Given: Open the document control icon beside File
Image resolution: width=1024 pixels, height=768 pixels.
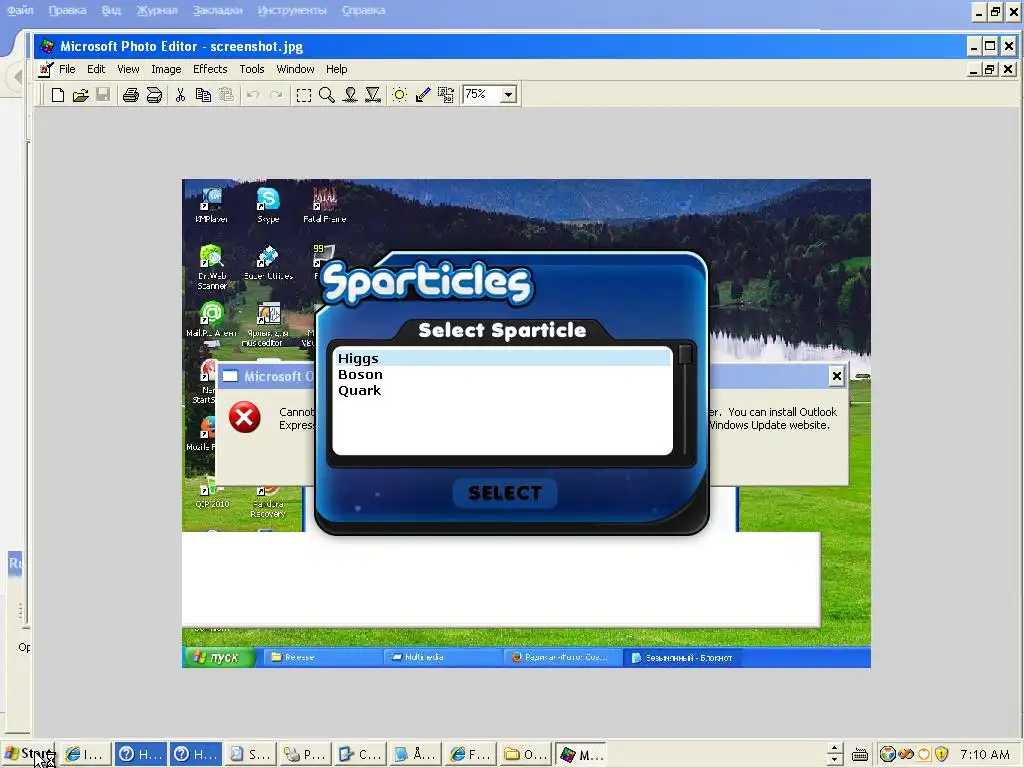Looking at the screenshot, I should point(46,69).
